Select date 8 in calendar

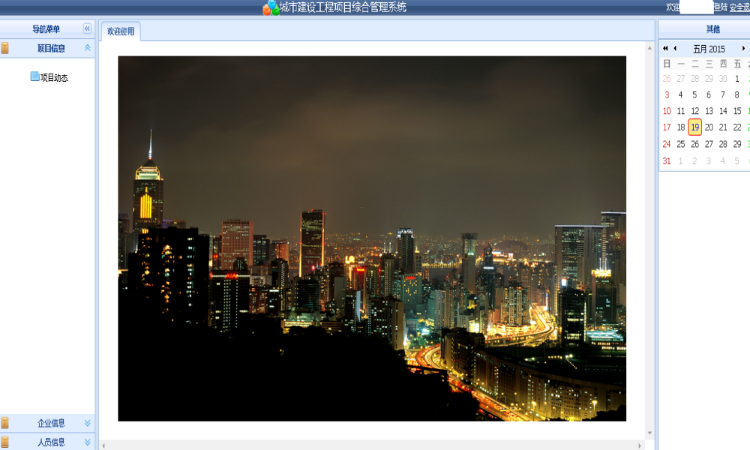[x=737, y=95]
